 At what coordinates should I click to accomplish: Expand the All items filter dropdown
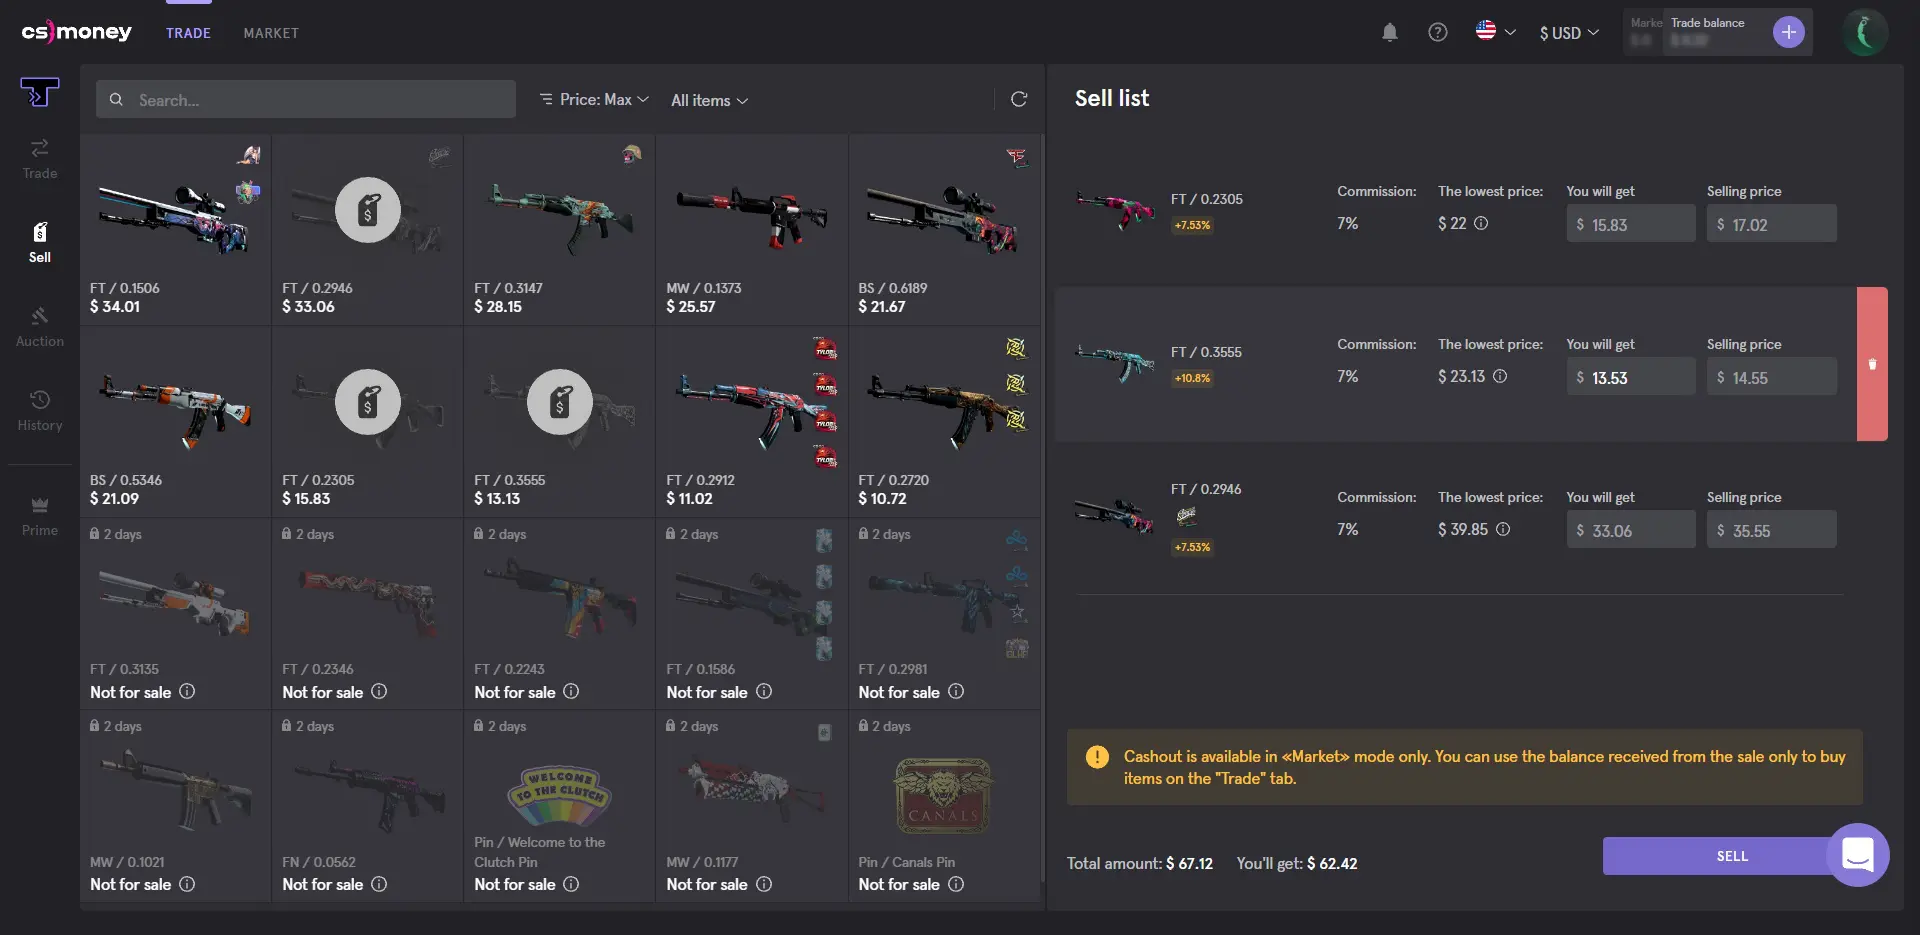pyautogui.click(x=709, y=100)
